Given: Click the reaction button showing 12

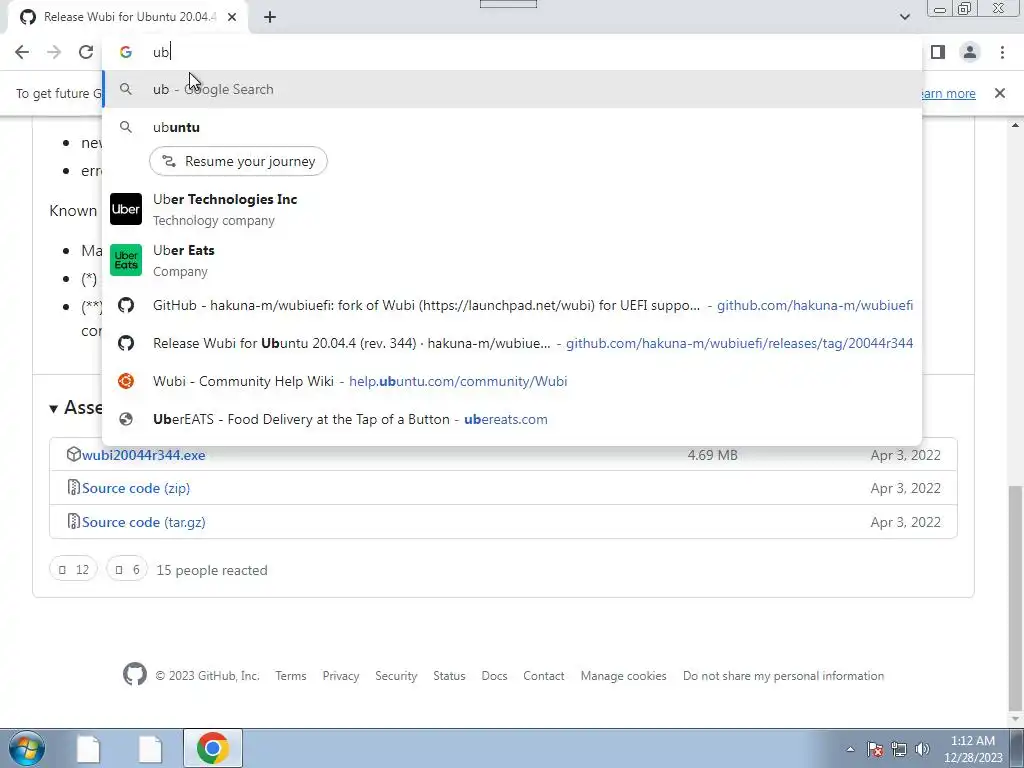Looking at the screenshot, I should click(73, 570).
